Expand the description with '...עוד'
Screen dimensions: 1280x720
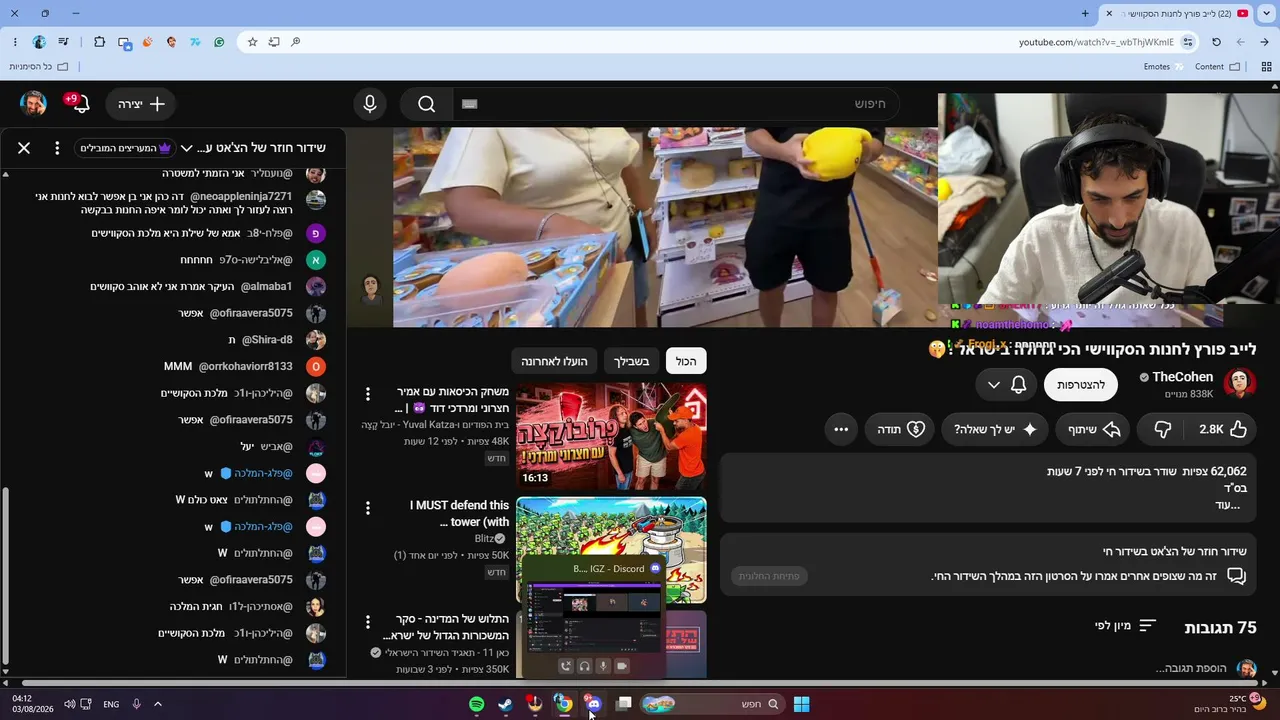point(1227,505)
